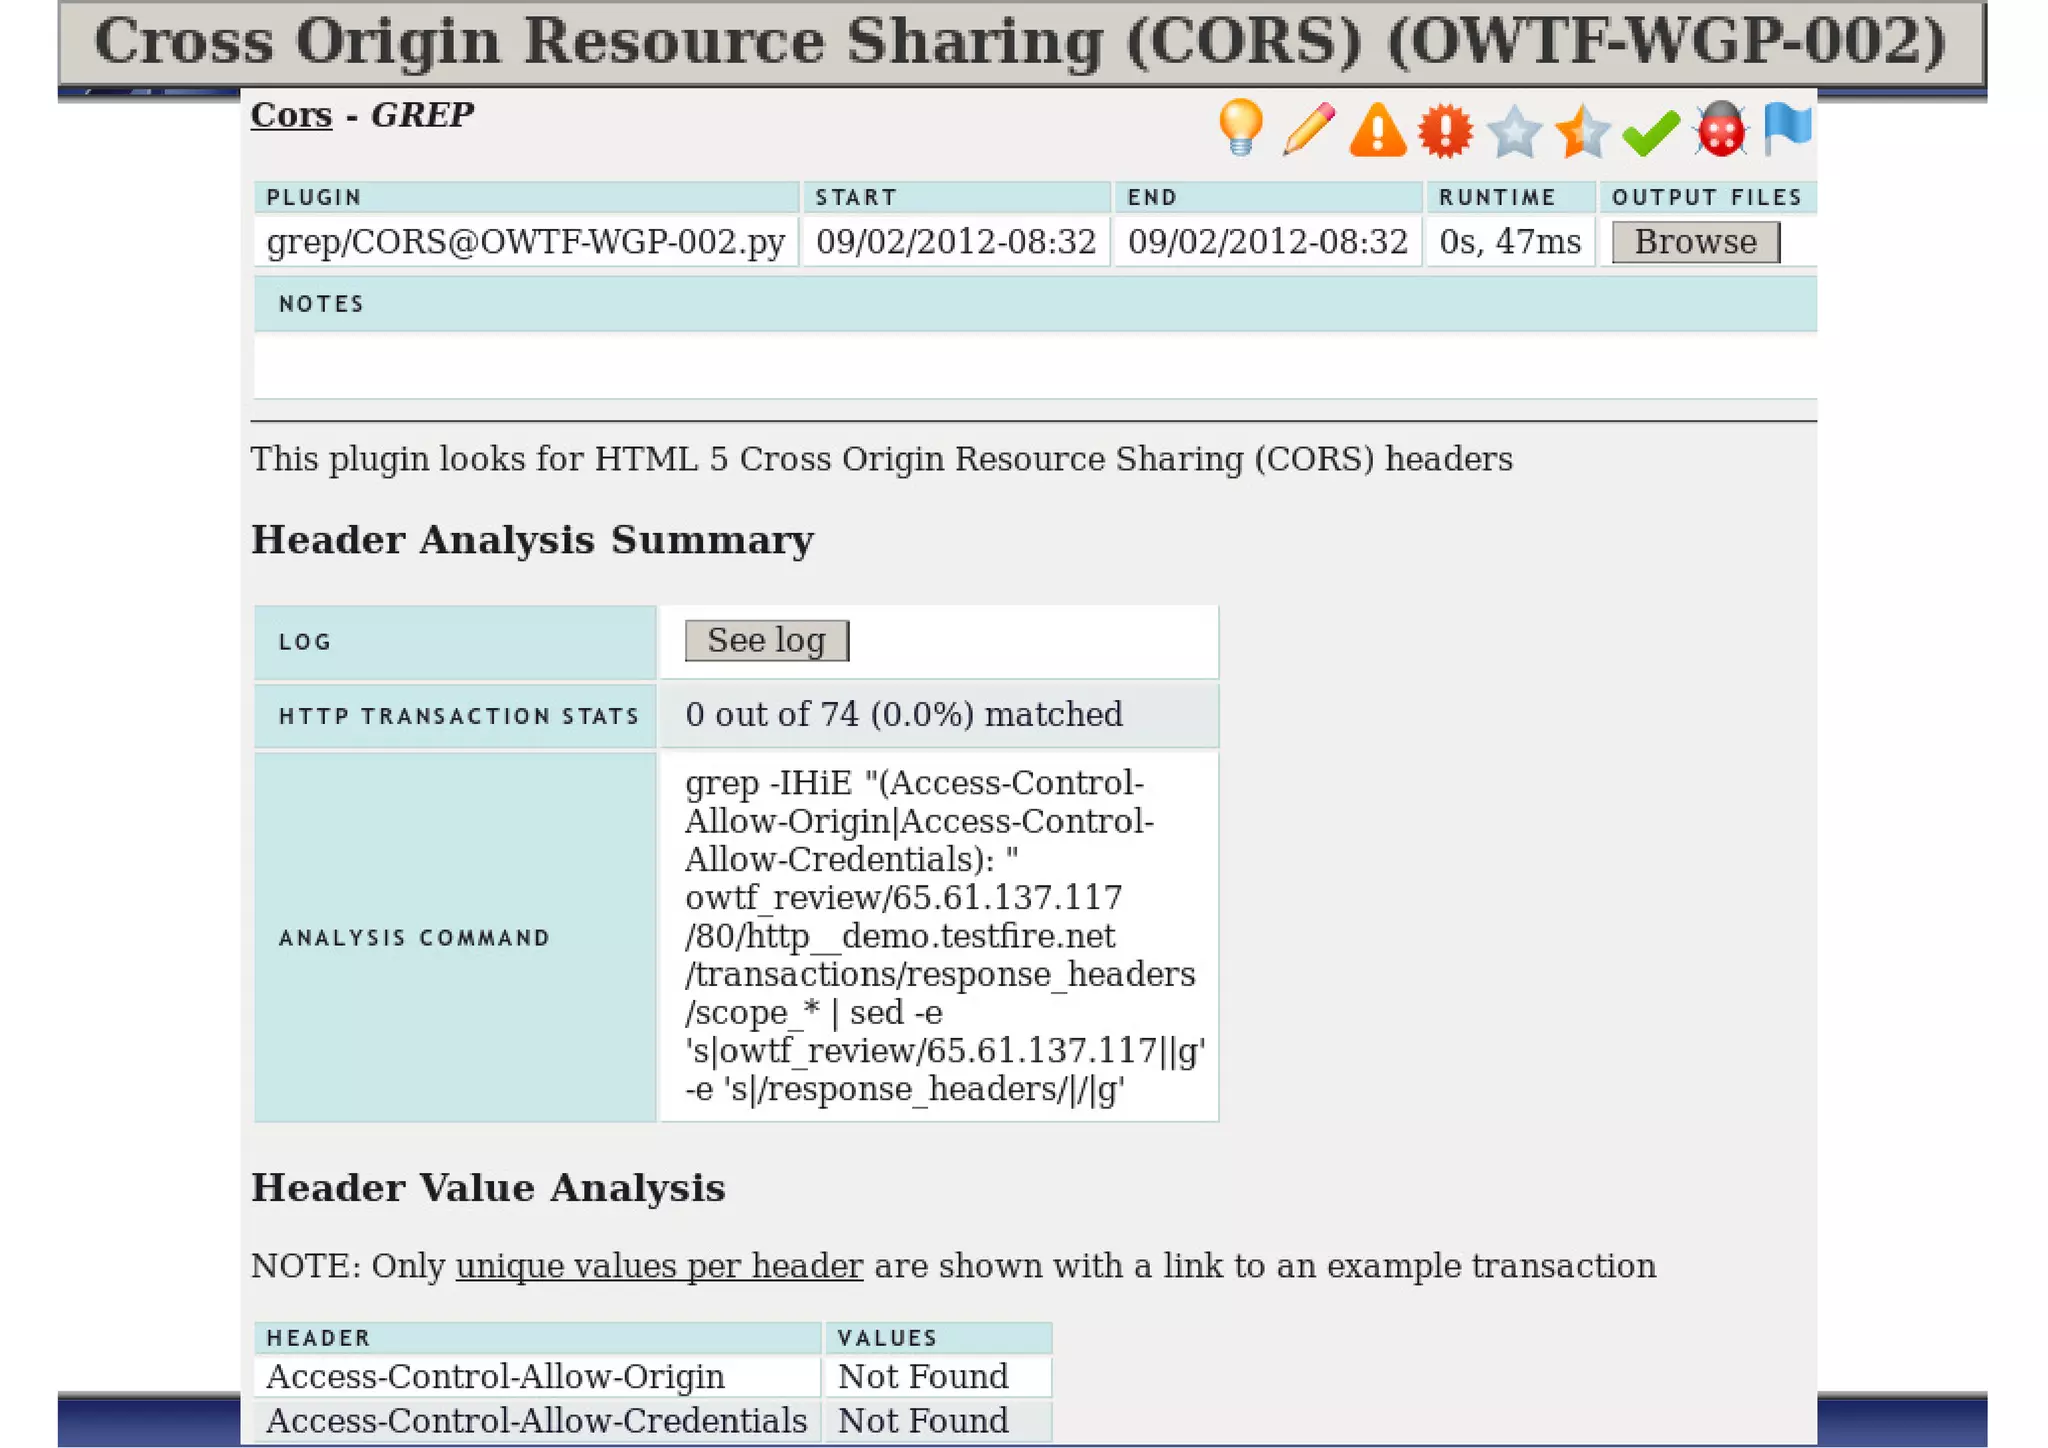Image resolution: width=2048 pixels, height=1448 pixels.
Task: Open the Cors plugin link
Action: pyautogui.click(x=291, y=115)
